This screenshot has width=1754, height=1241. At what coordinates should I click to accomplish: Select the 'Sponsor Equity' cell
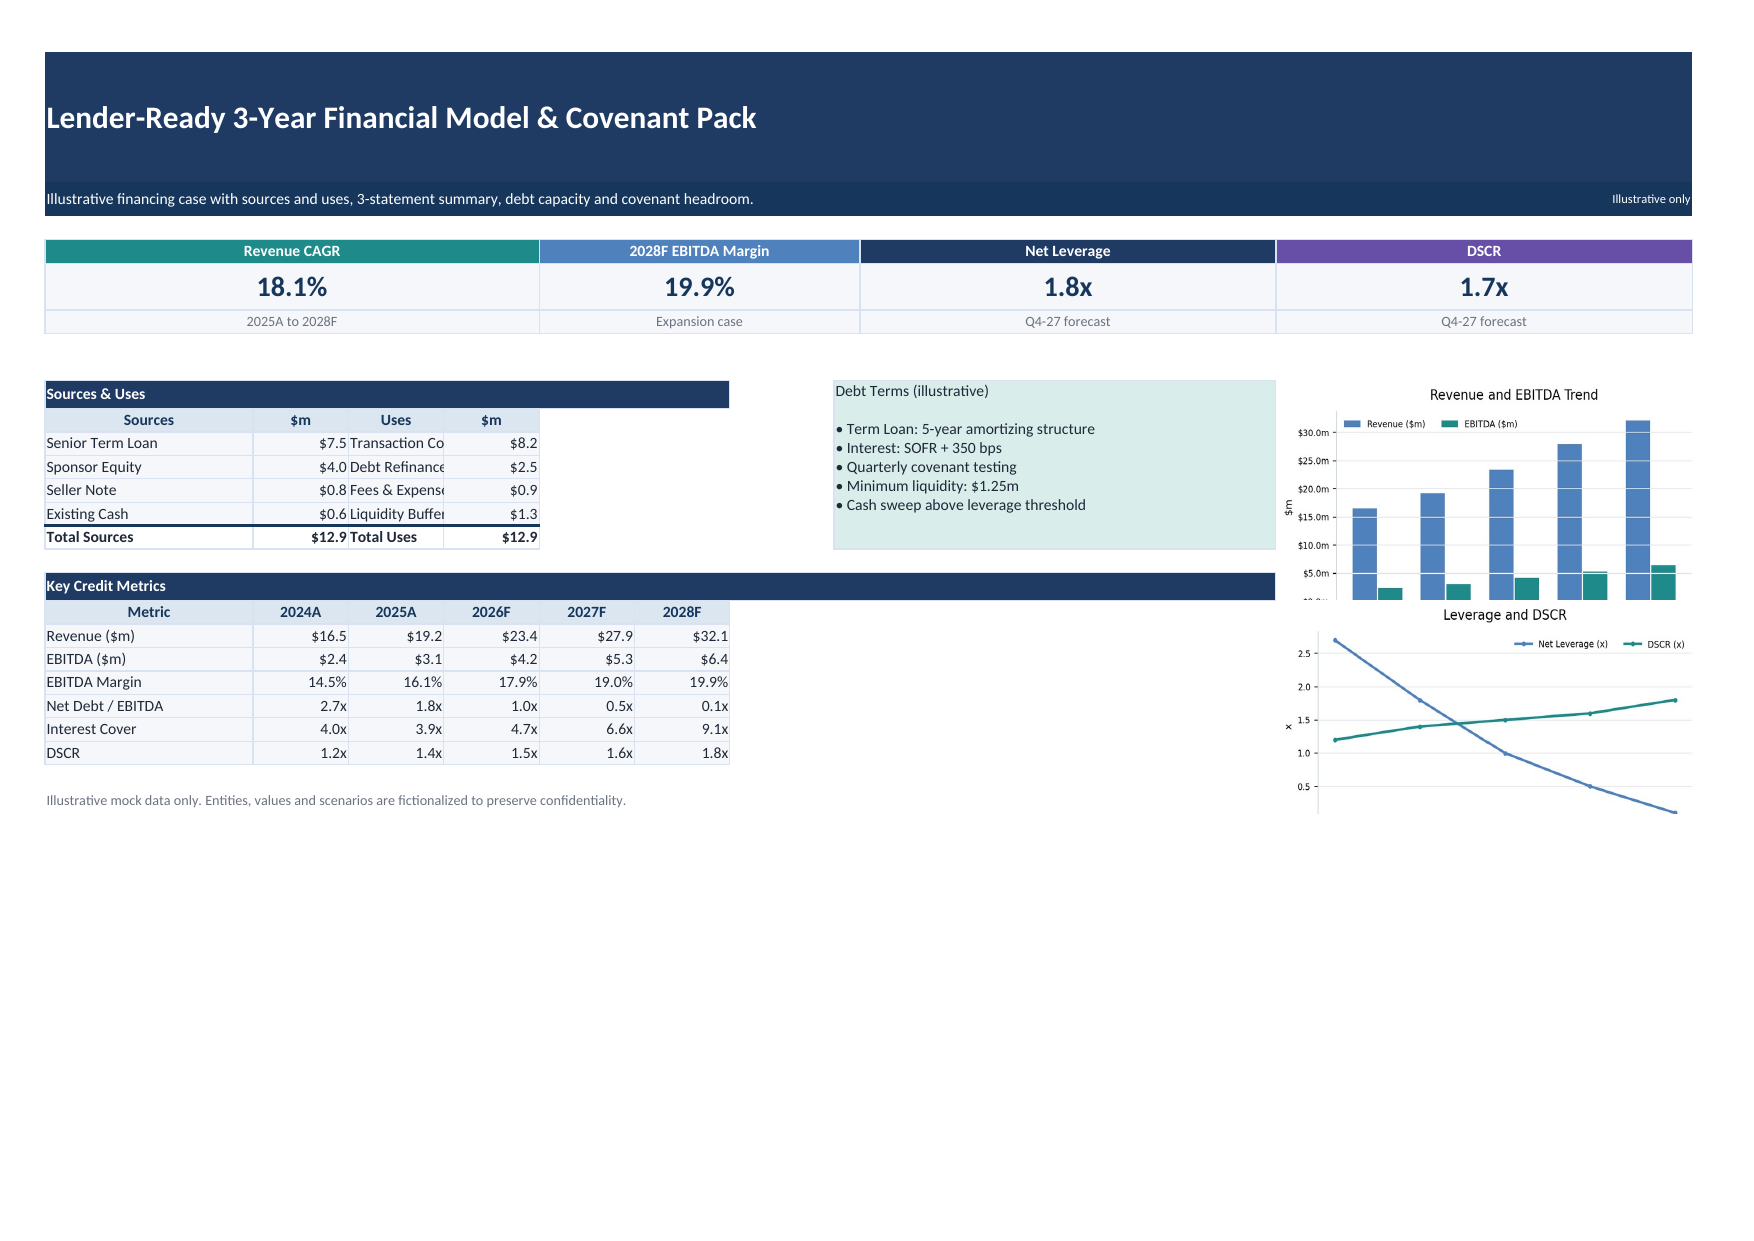coord(149,467)
